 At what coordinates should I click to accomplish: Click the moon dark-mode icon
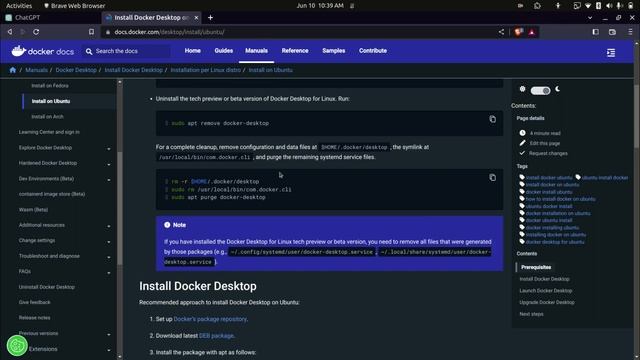(558, 89)
